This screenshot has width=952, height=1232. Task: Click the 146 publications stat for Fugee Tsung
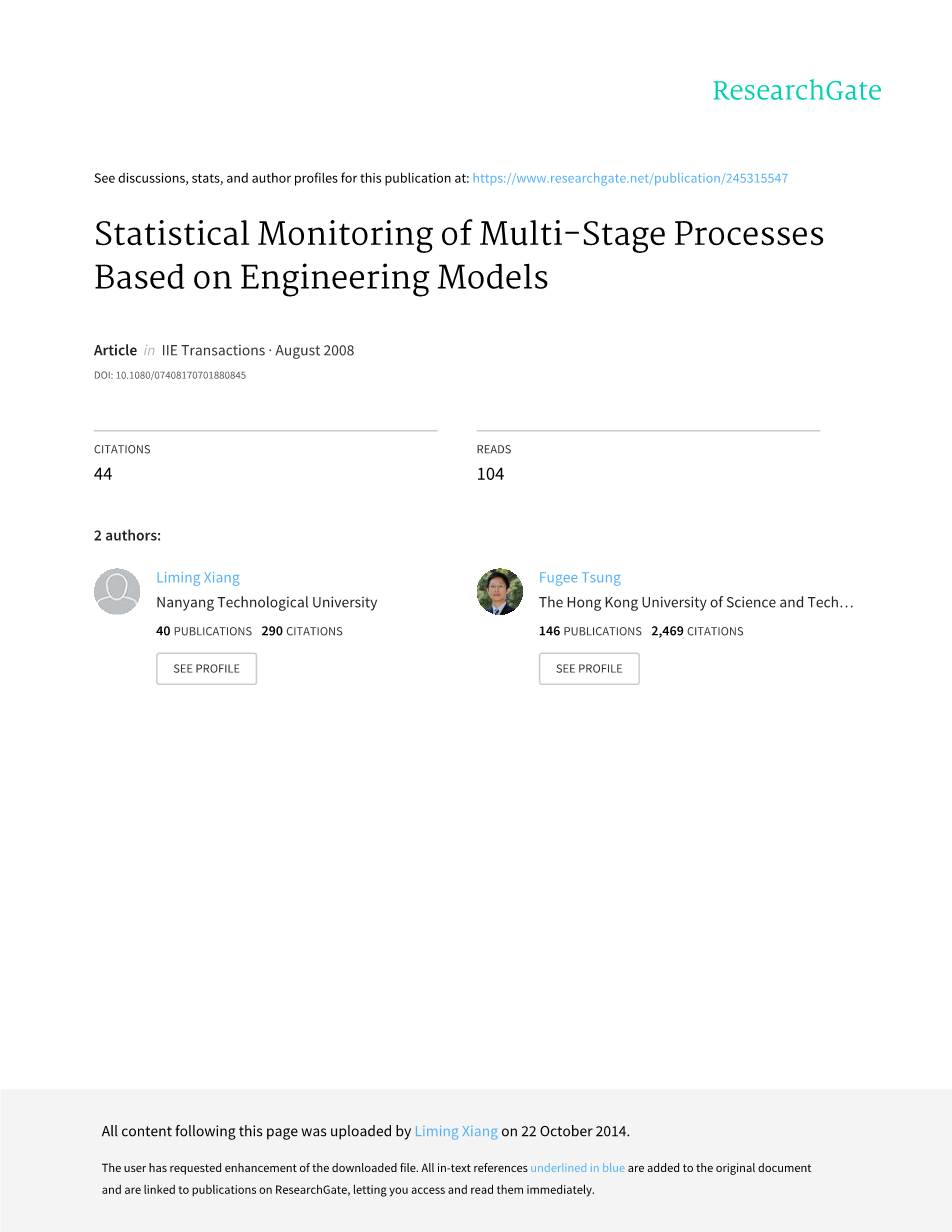point(590,631)
